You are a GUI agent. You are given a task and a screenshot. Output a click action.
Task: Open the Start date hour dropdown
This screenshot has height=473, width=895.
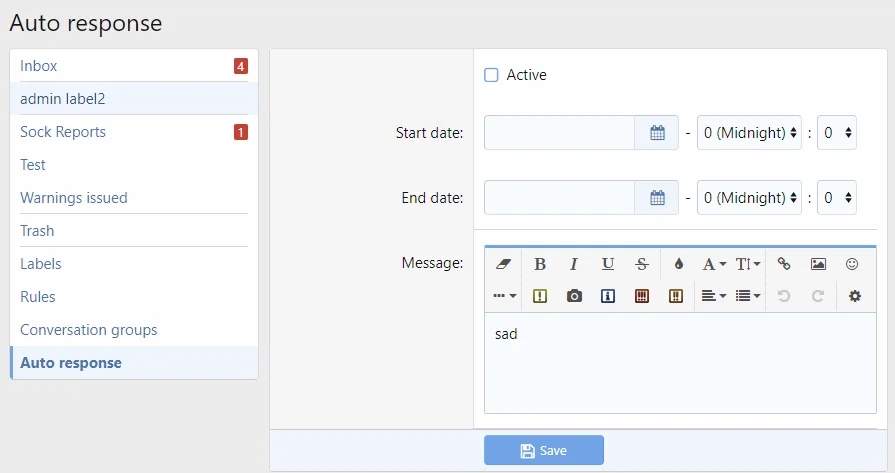coord(749,133)
